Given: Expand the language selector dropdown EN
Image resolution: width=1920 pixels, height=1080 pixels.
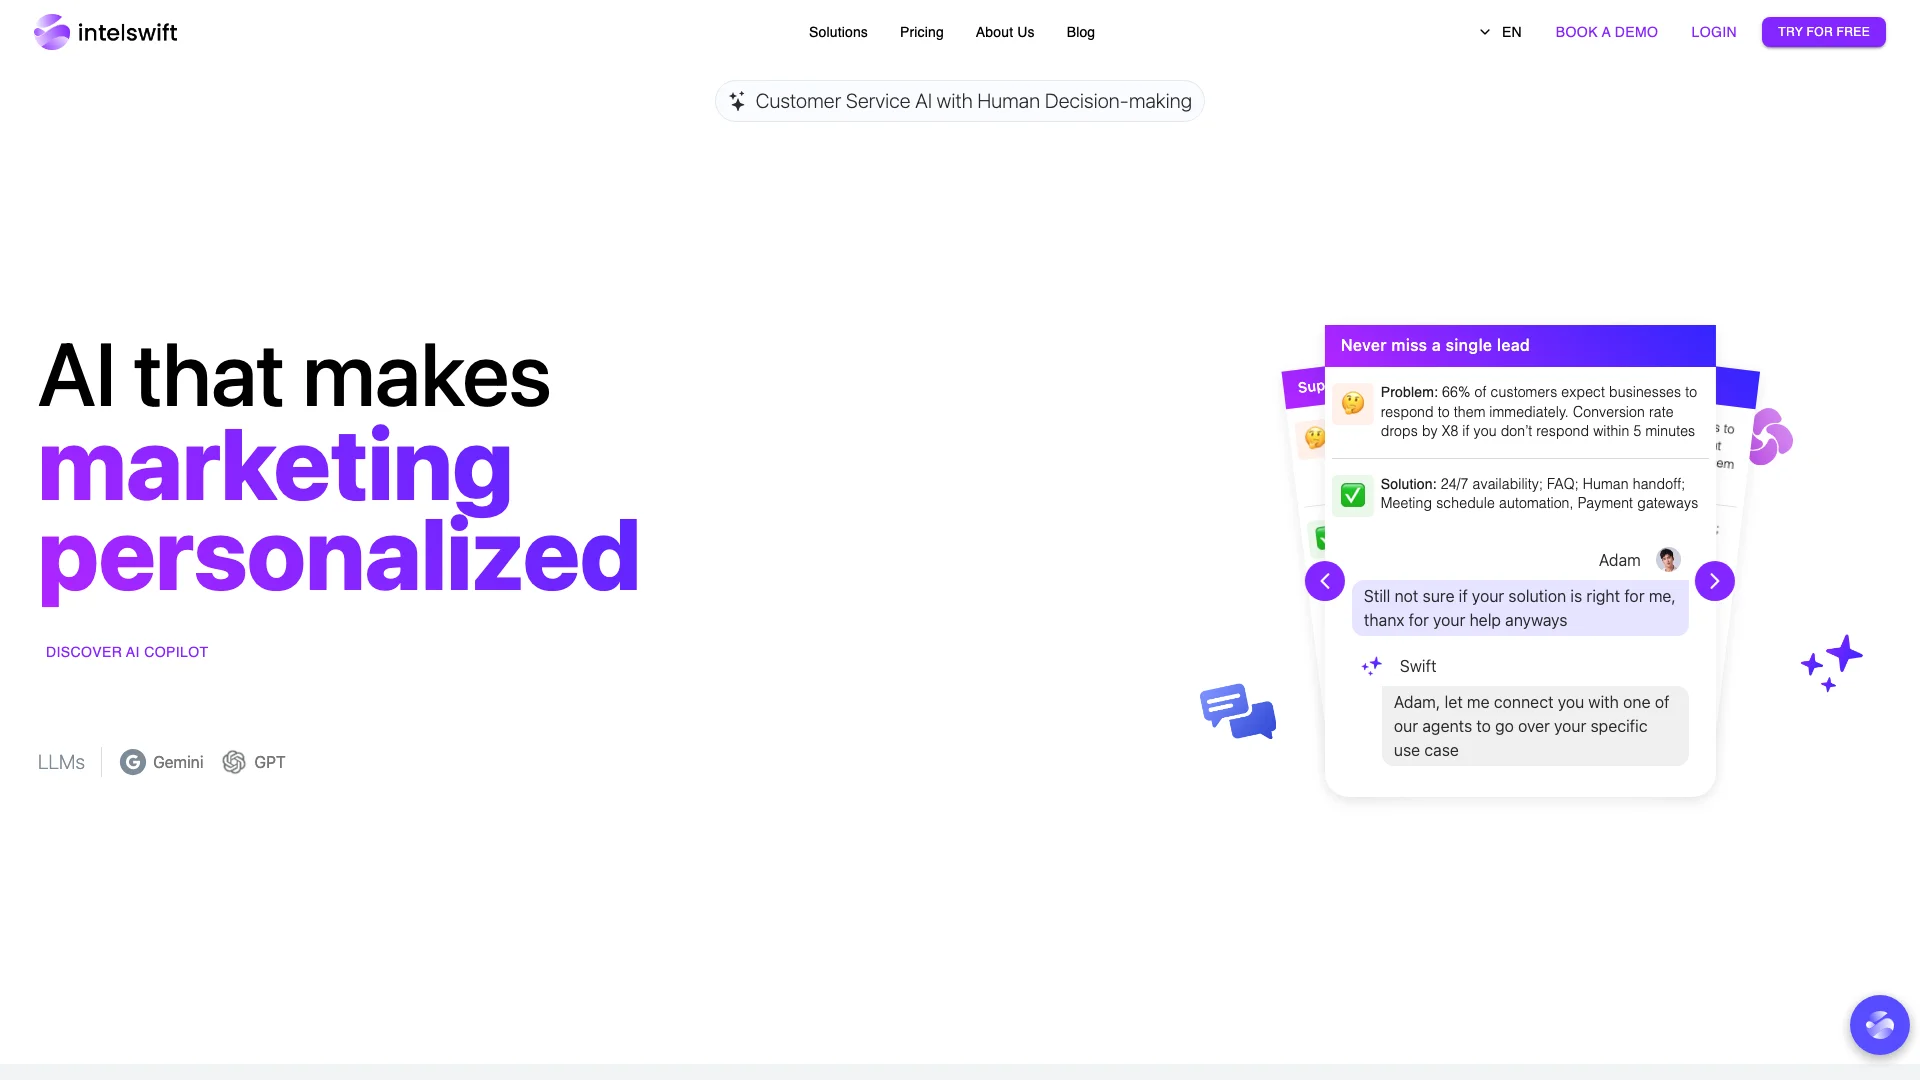Looking at the screenshot, I should pos(1499,32).
